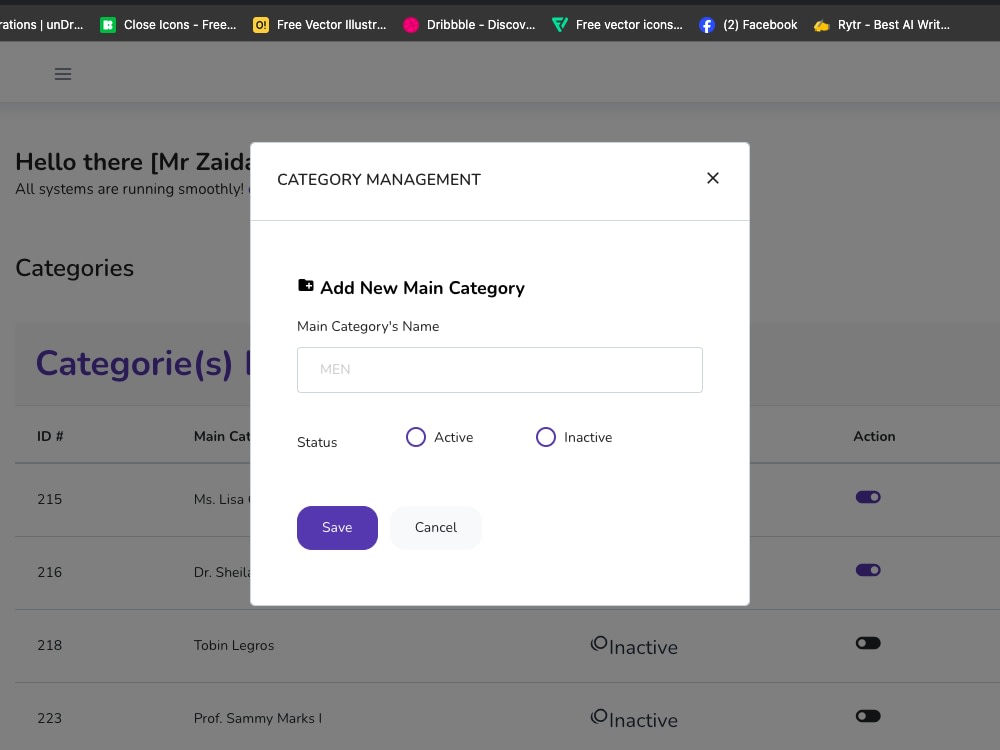The height and width of the screenshot is (750, 1000).
Task: Click the folder-plus icon beside Add New Main Category
Action: tap(305, 285)
